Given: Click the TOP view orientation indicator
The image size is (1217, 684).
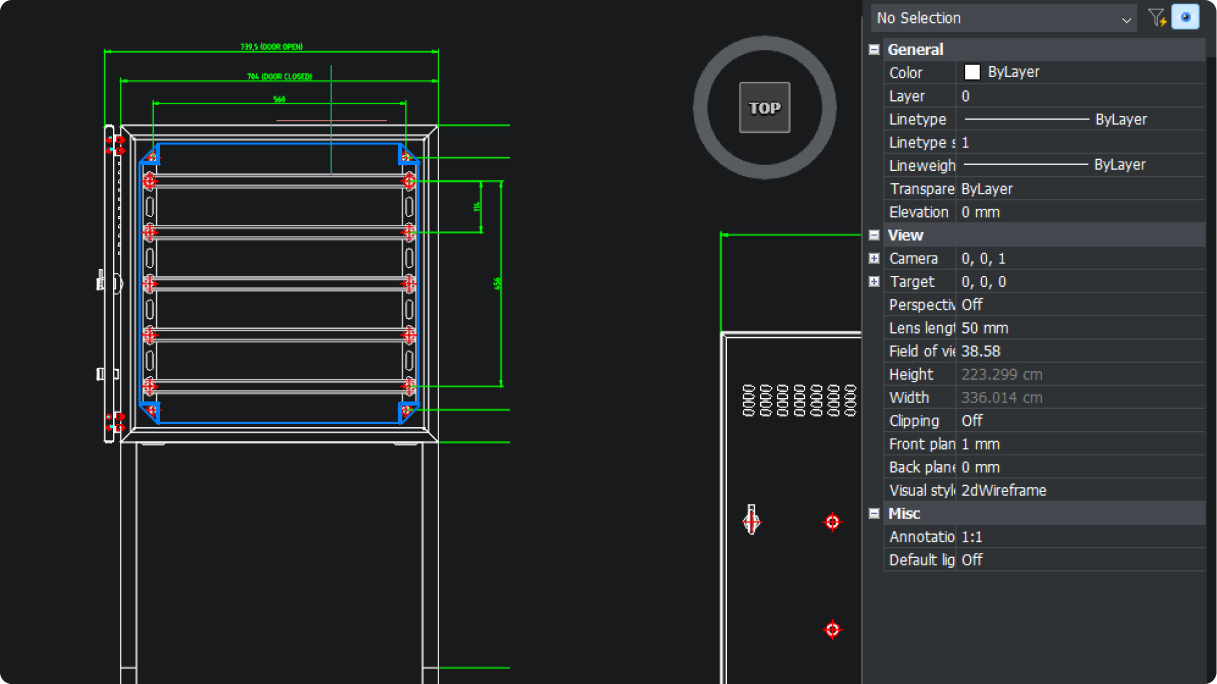Looking at the screenshot, I should coord(764,107).
